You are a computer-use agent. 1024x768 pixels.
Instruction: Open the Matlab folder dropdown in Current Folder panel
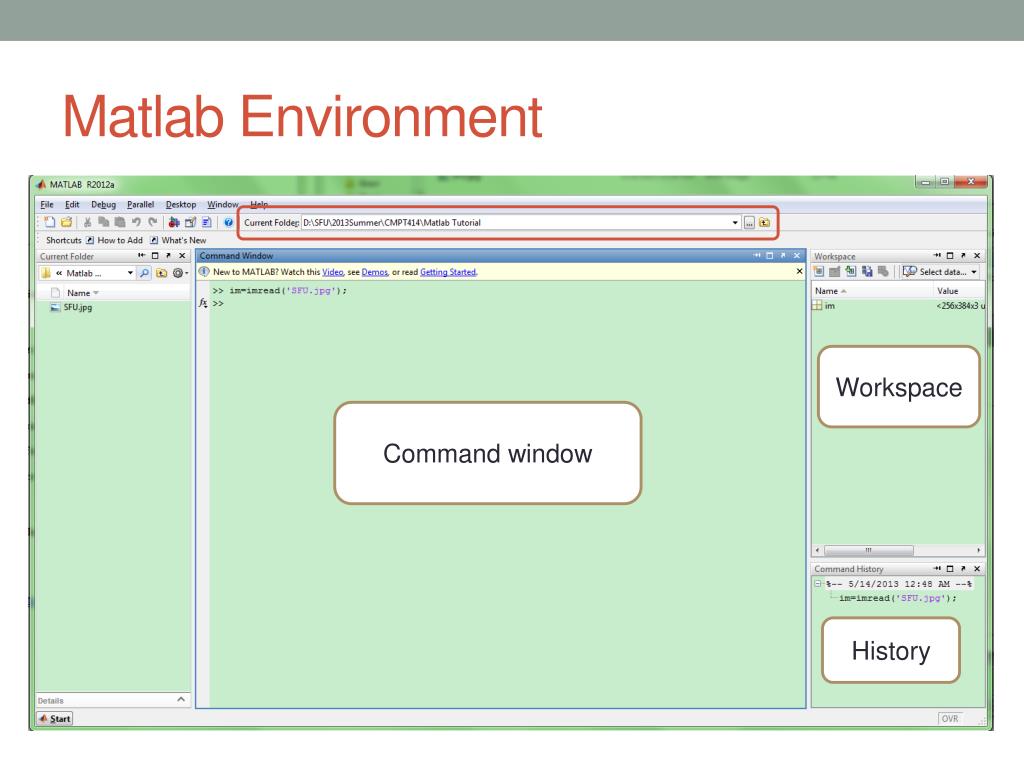click(x=130, y=273)
